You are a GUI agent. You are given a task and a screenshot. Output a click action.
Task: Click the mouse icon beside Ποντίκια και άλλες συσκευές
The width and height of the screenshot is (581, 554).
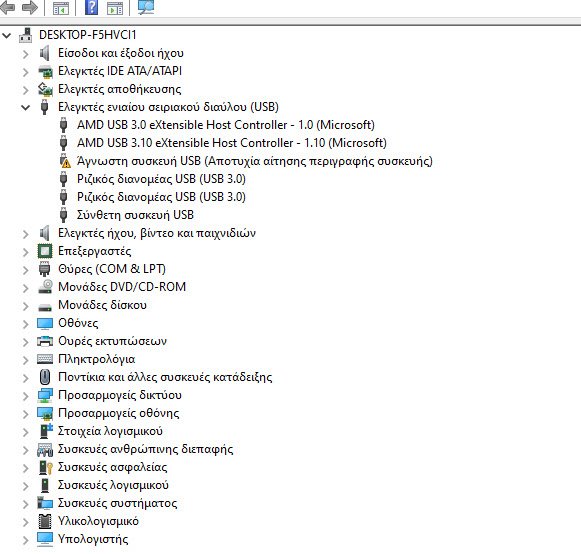point(45,377)
